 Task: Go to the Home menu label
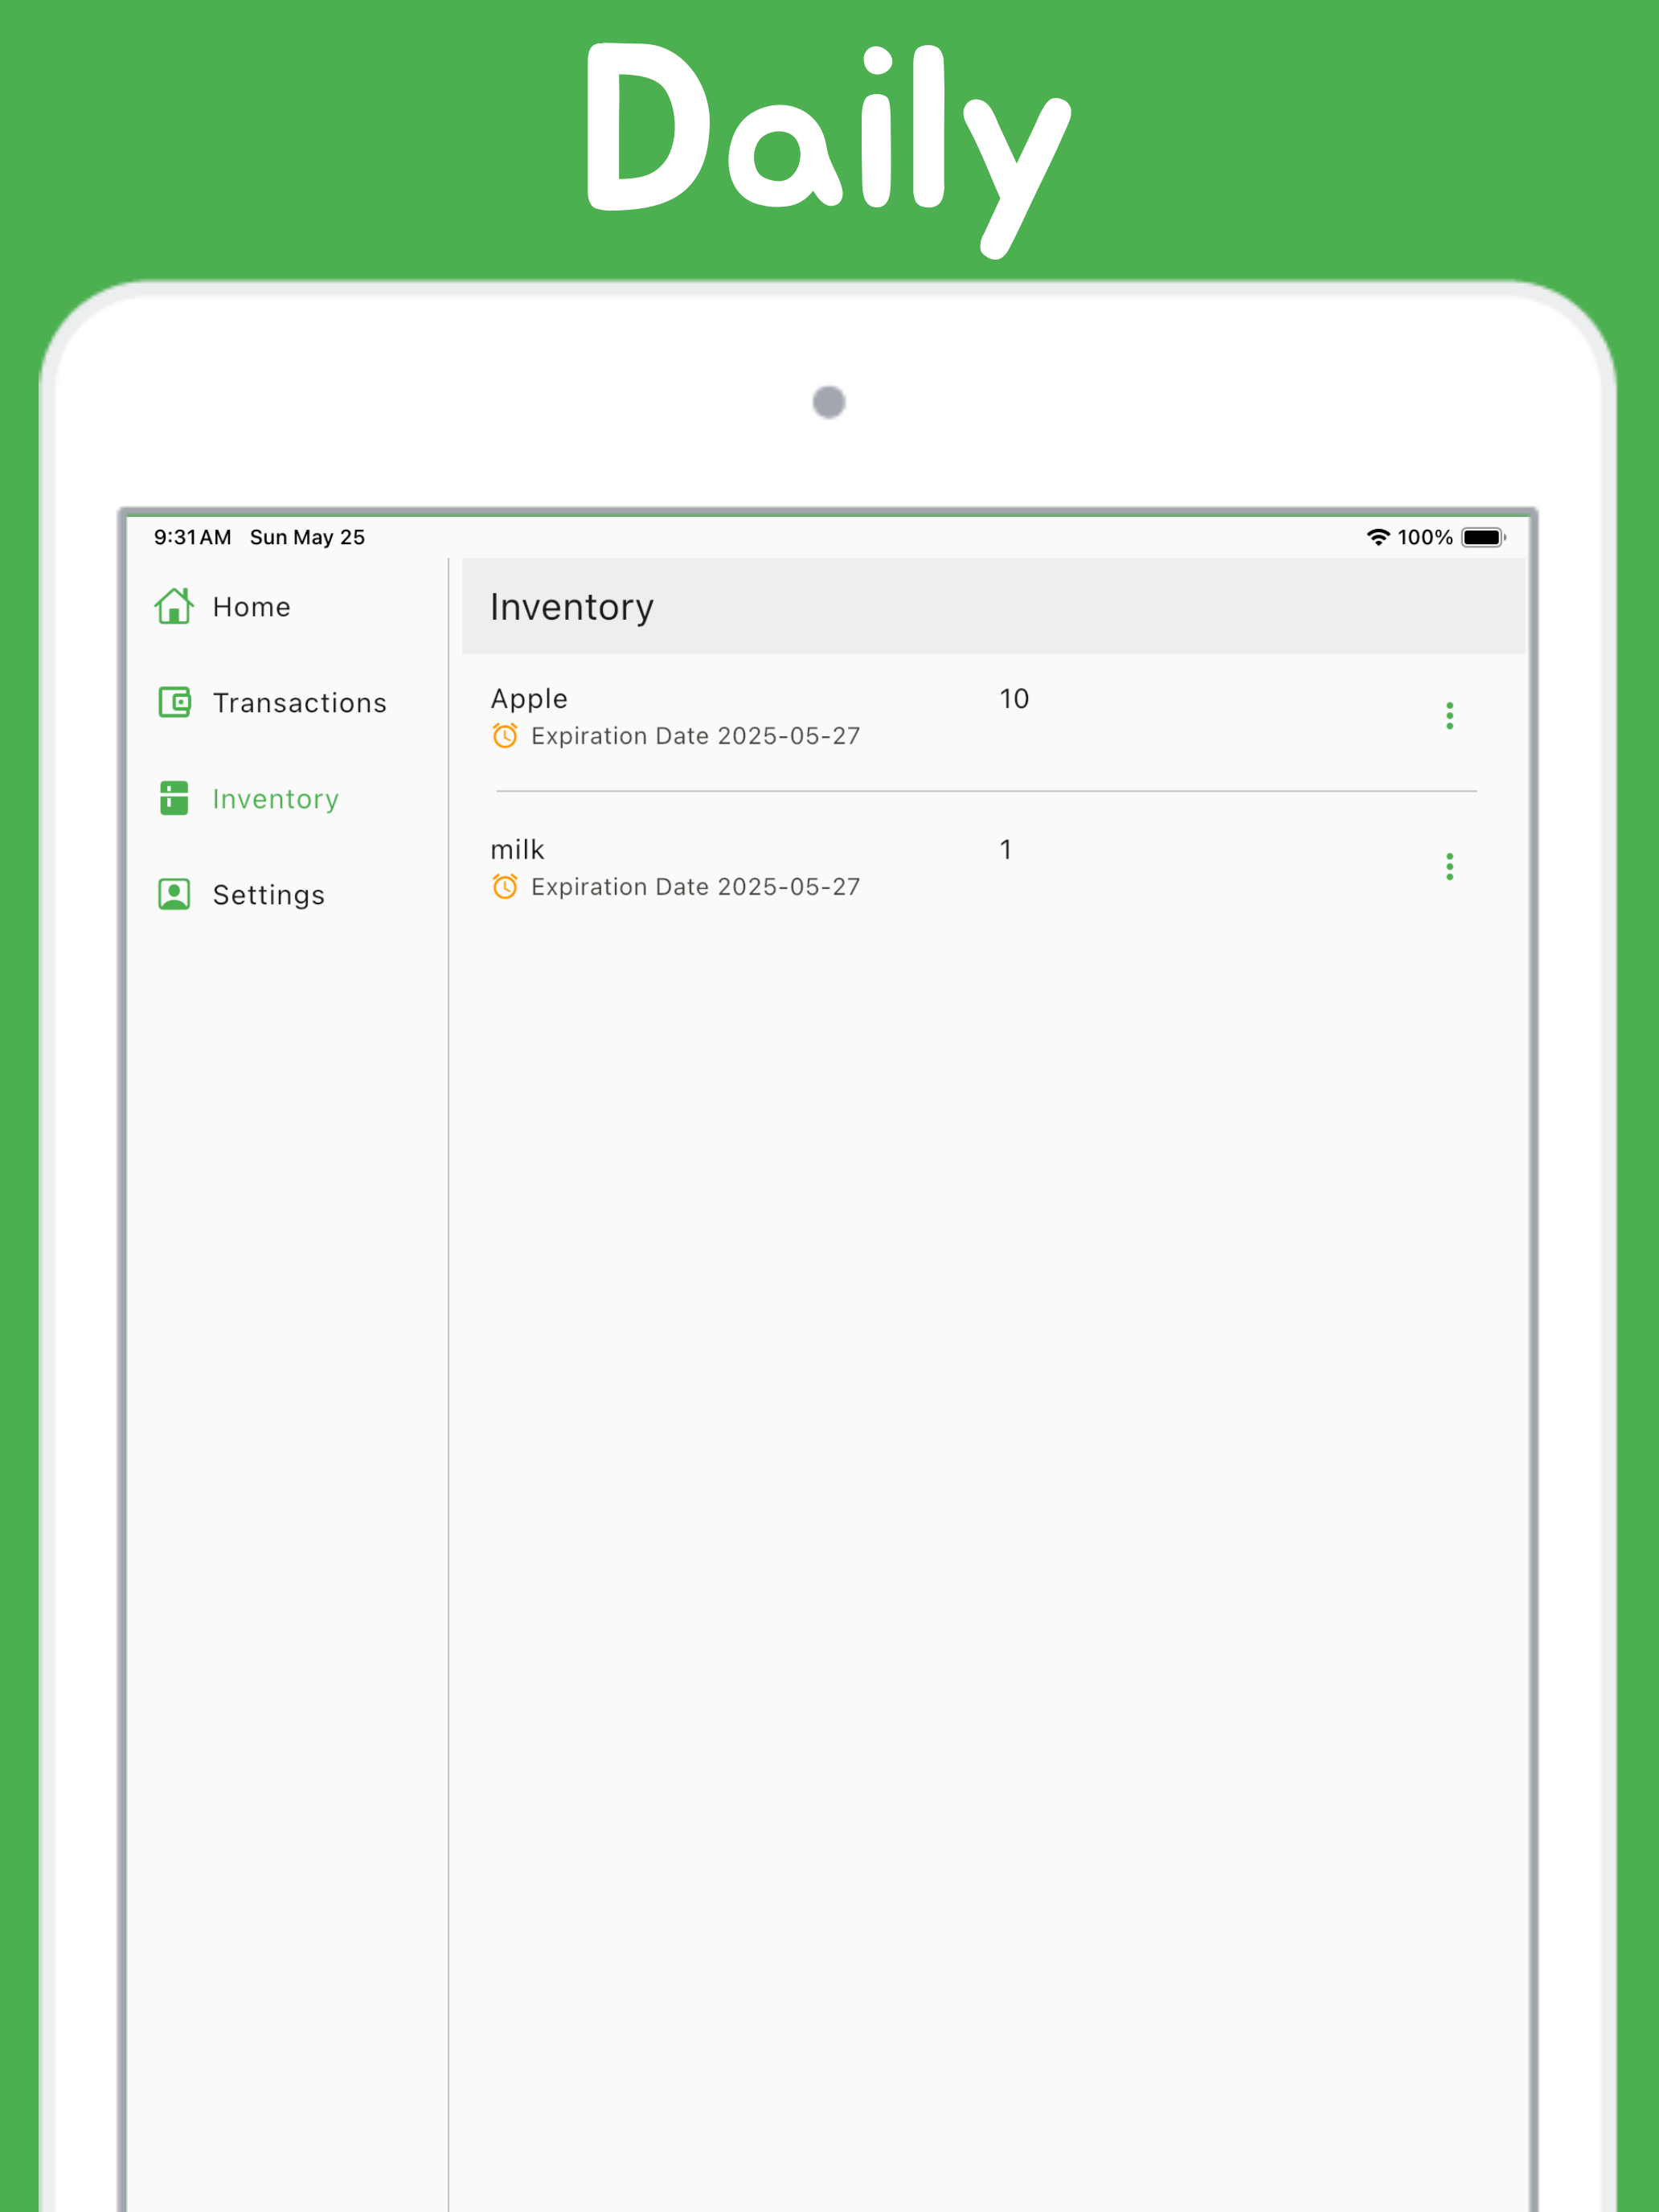252,607
